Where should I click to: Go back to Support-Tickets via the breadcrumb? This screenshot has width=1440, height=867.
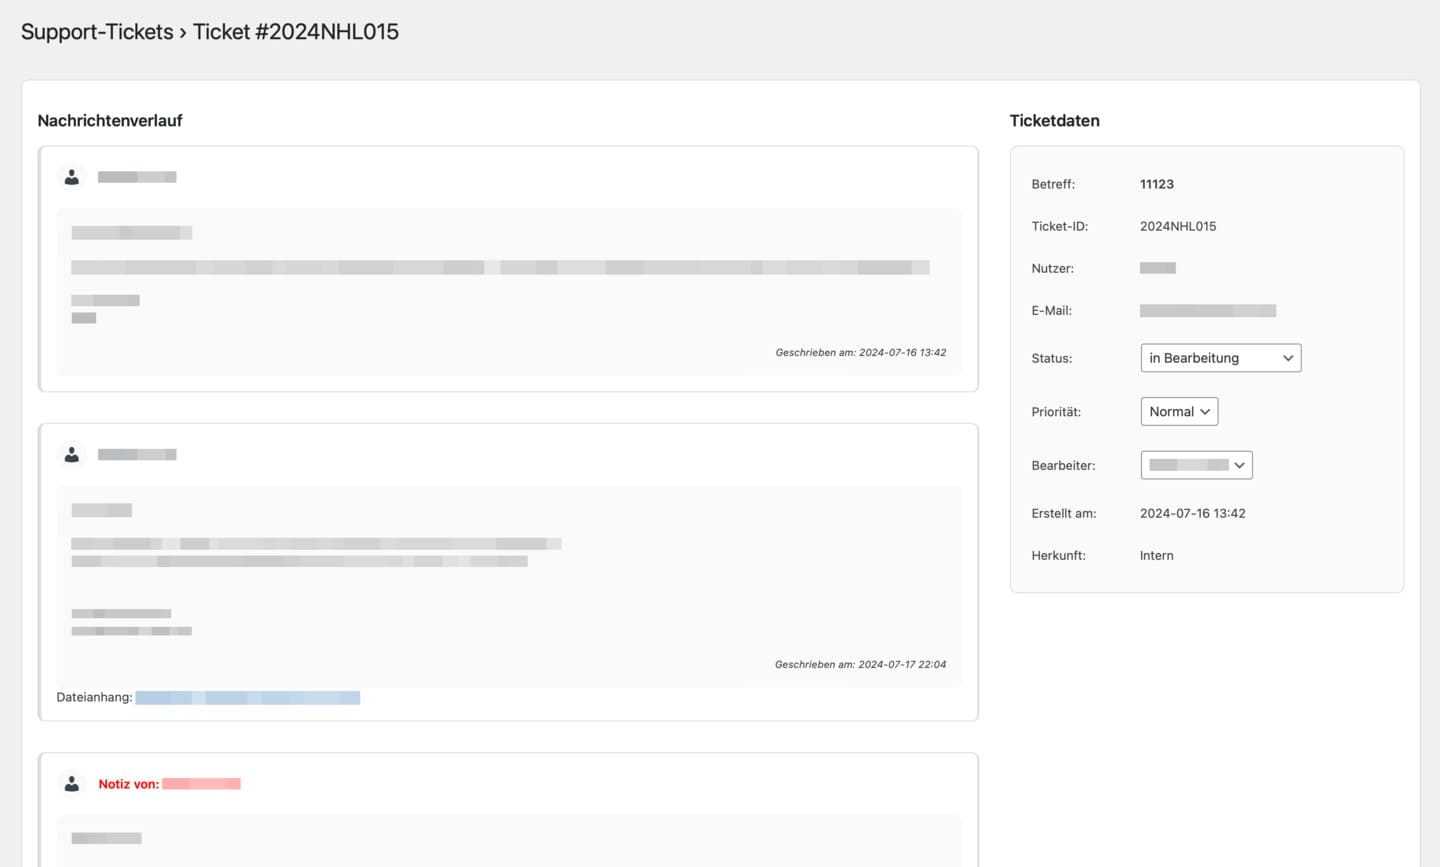(97, 32)
